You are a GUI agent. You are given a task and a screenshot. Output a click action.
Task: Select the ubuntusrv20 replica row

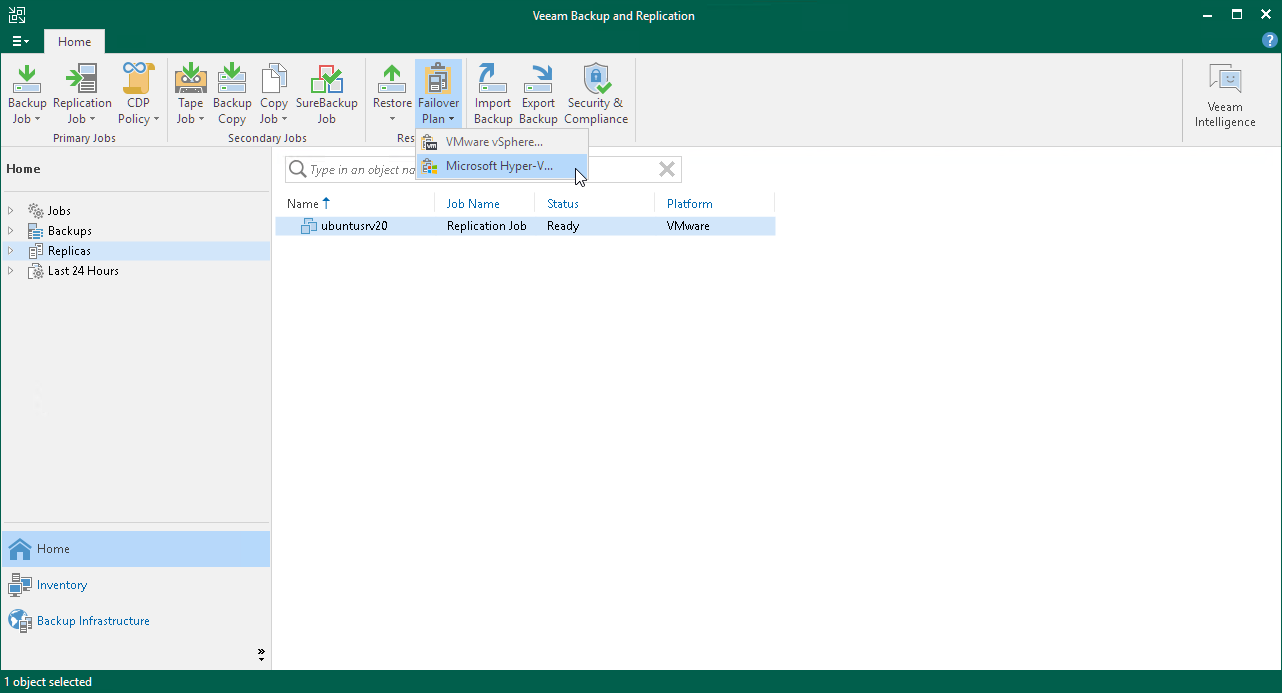[525, 226]
